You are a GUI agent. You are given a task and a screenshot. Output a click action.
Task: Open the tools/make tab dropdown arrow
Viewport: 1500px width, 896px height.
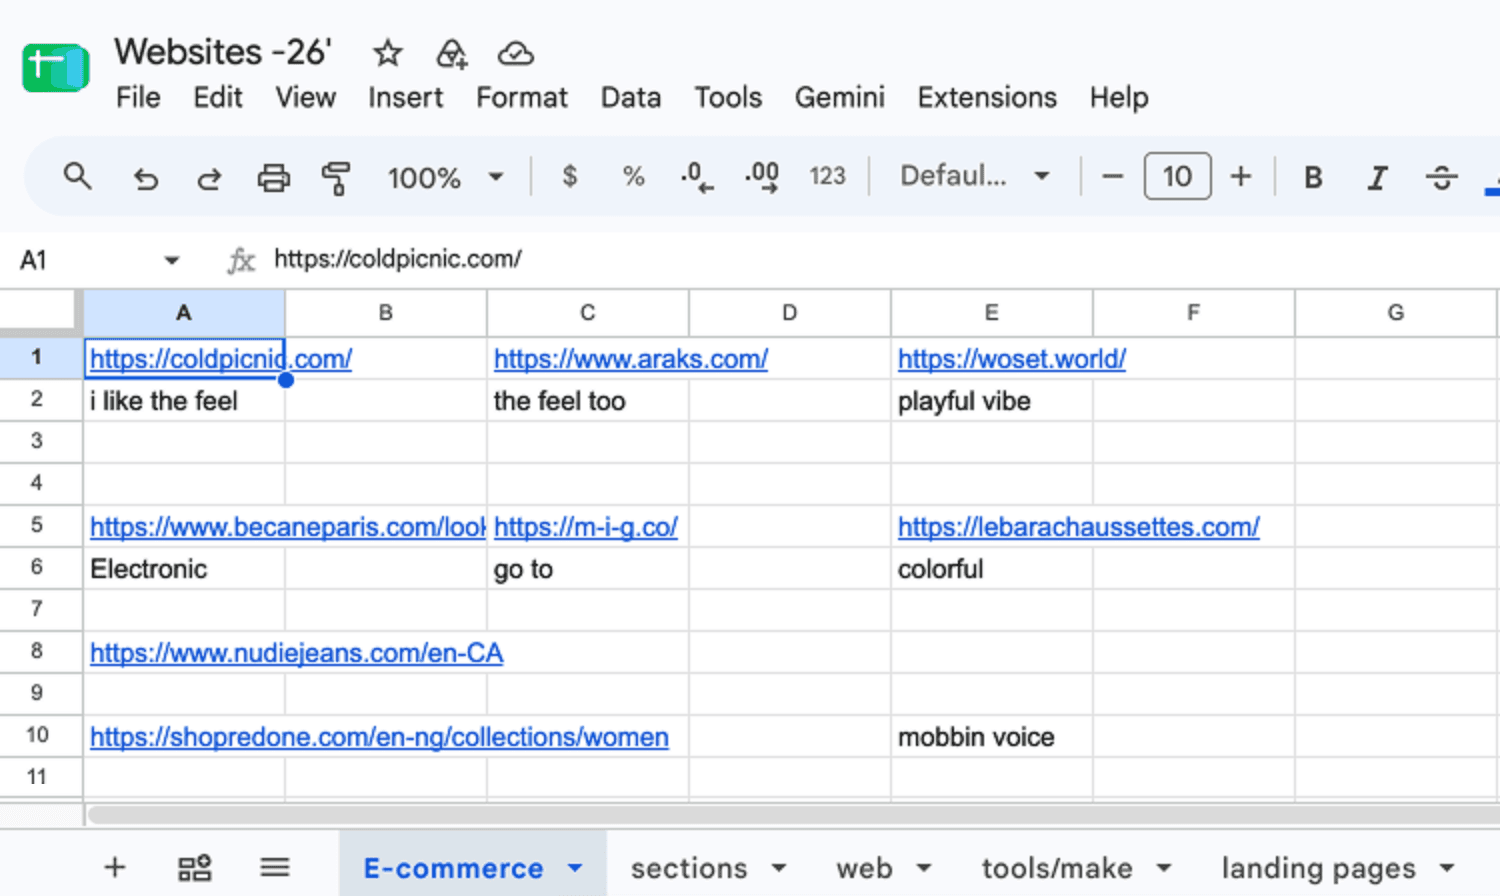coord(1164,868)
